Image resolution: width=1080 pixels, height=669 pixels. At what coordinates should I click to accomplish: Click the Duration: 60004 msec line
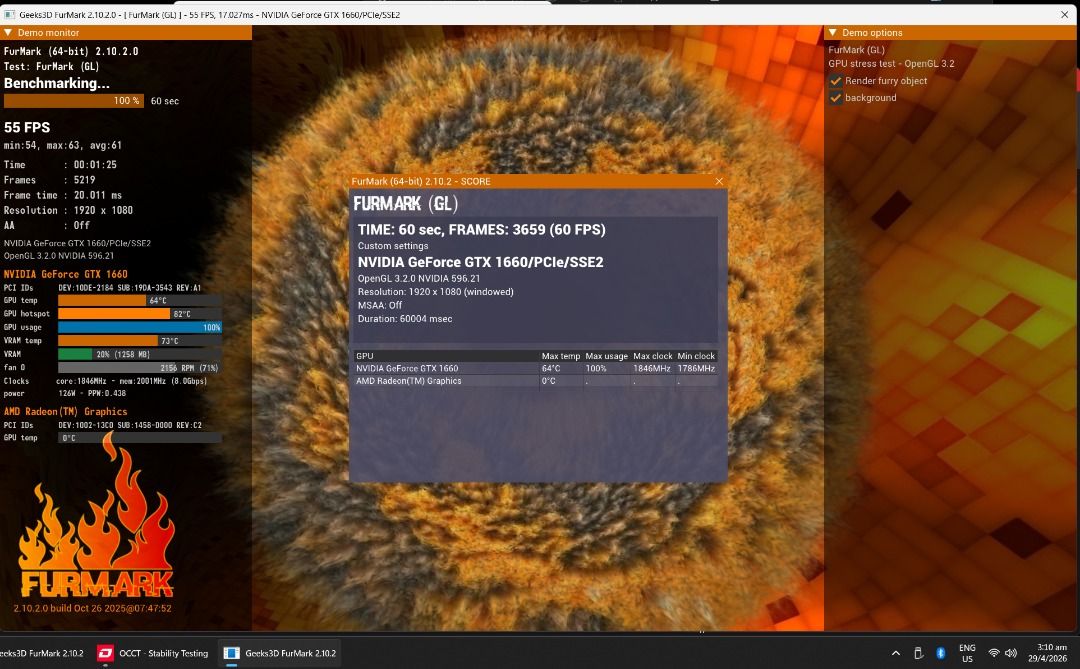tap(405, 319)
